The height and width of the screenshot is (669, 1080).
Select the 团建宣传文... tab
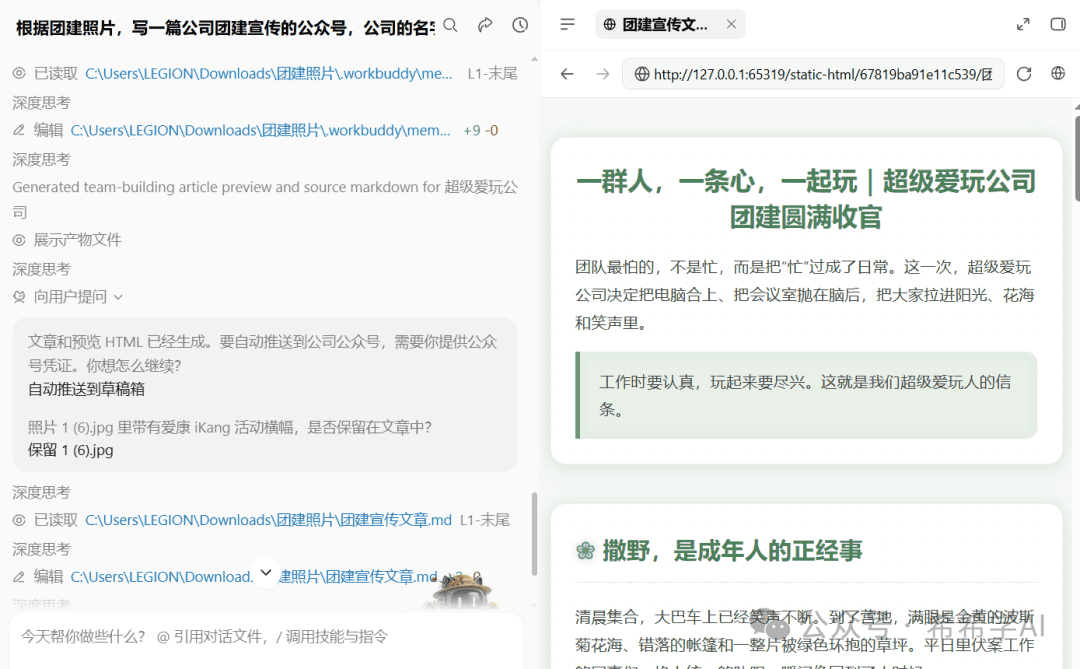(x=669, y=24)
